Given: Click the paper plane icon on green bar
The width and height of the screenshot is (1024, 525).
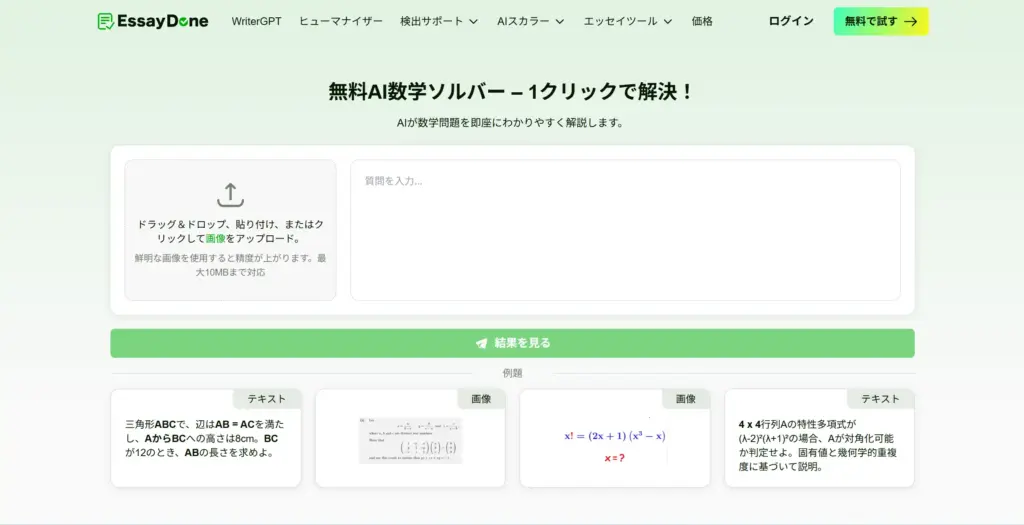Looking at the screenshot, I should (481, 343).
